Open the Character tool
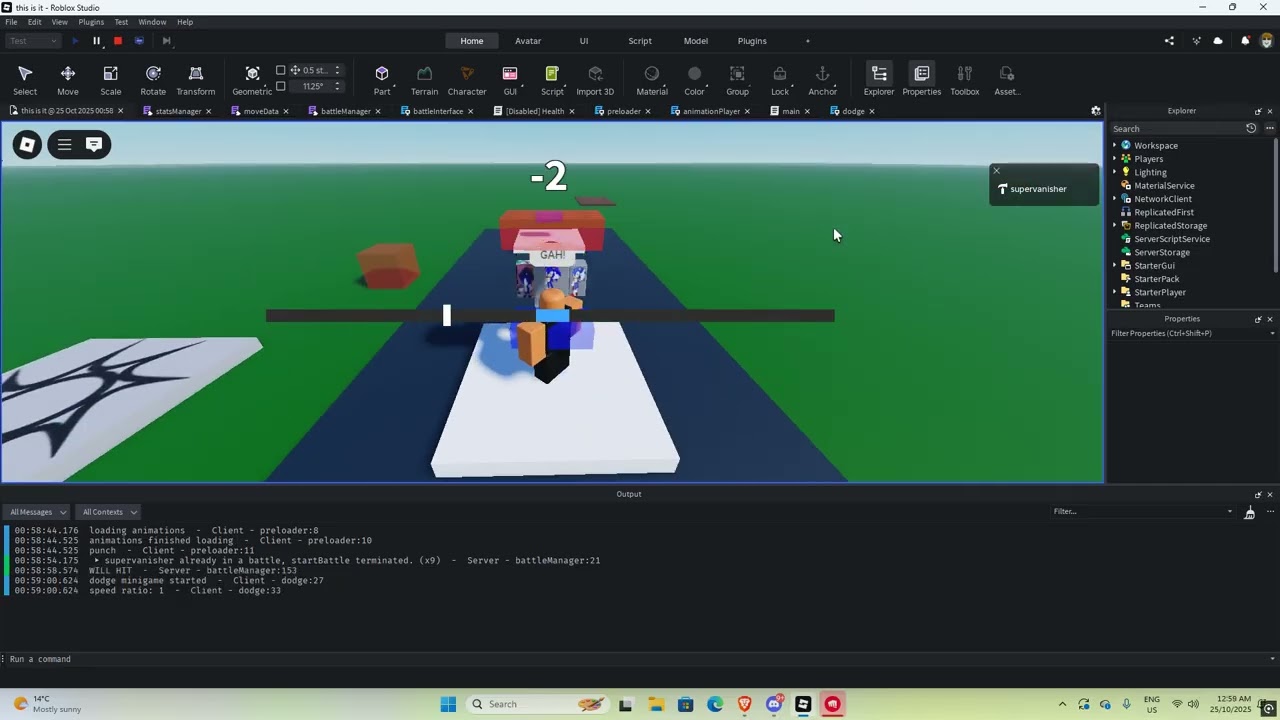This screenshot has width=1280, height=720. [467, 80]
